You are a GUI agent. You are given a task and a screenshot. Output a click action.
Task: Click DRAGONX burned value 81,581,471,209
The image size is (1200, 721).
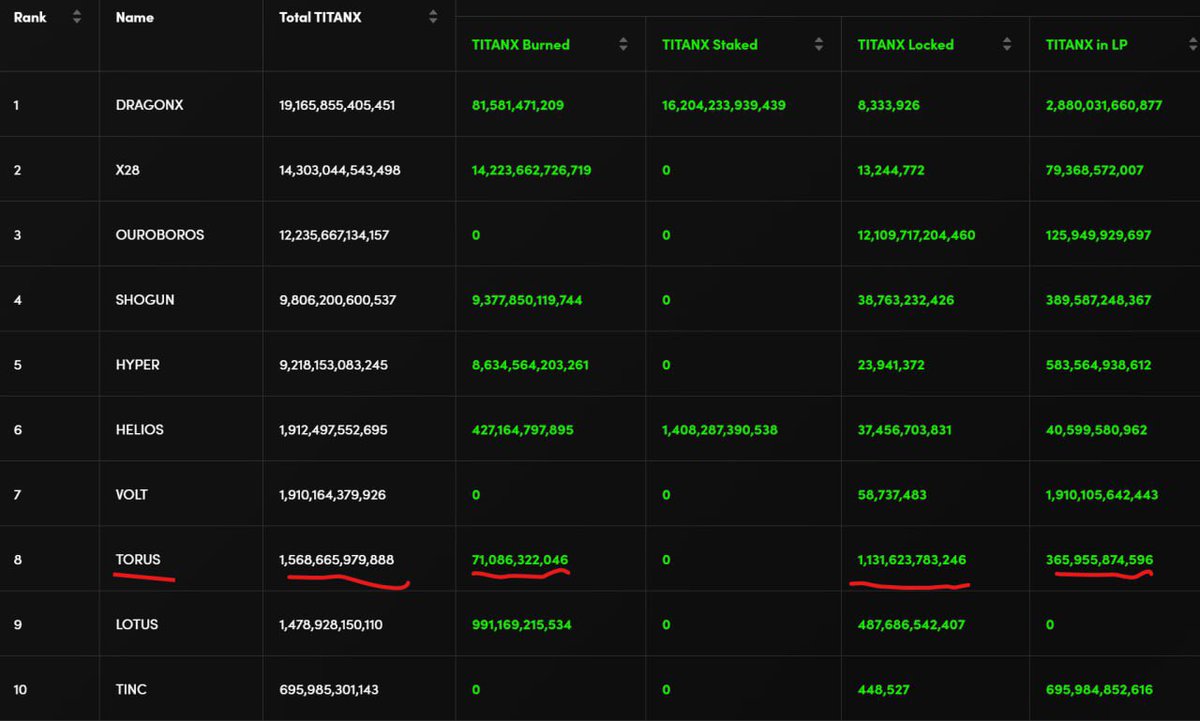coord(518,104)
